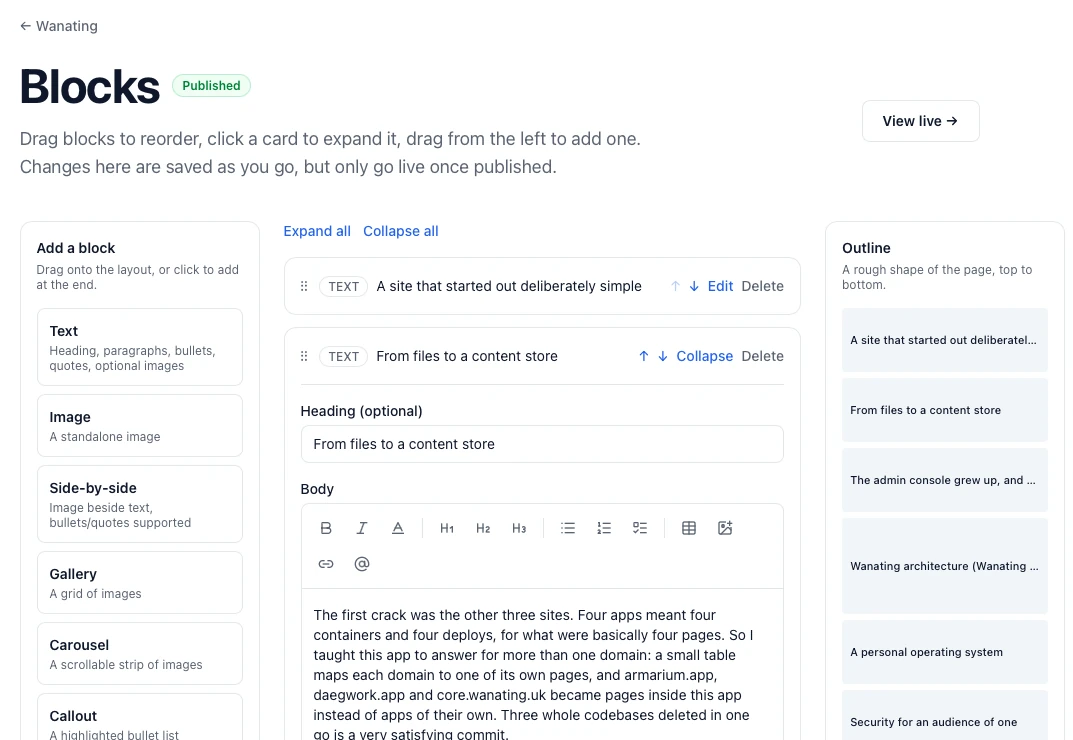This screenshot has height=740, width=1073.
Task: Open the text color tool
Action: pyautogui.click(x=398, y=528)
